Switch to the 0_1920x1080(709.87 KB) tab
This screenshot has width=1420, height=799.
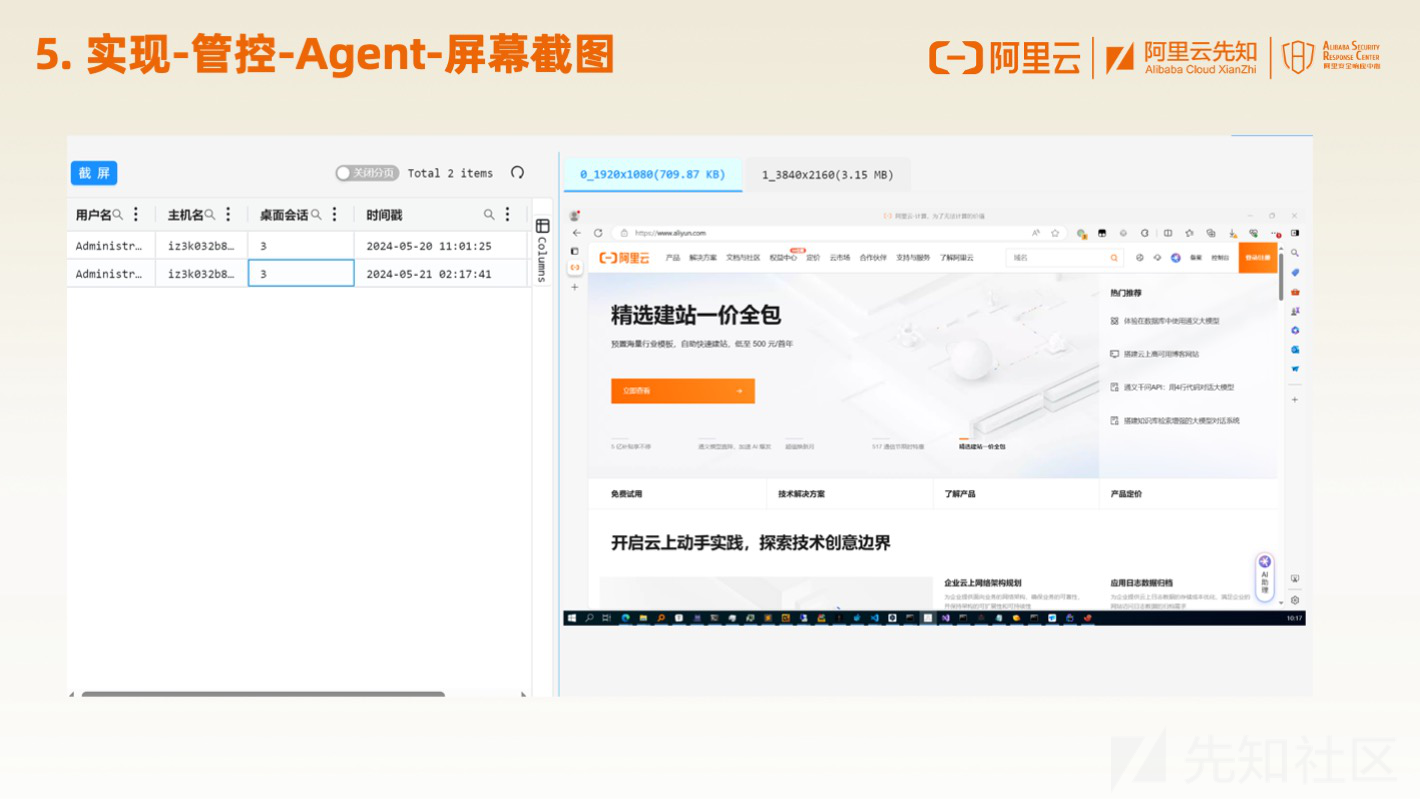(653, 174)
